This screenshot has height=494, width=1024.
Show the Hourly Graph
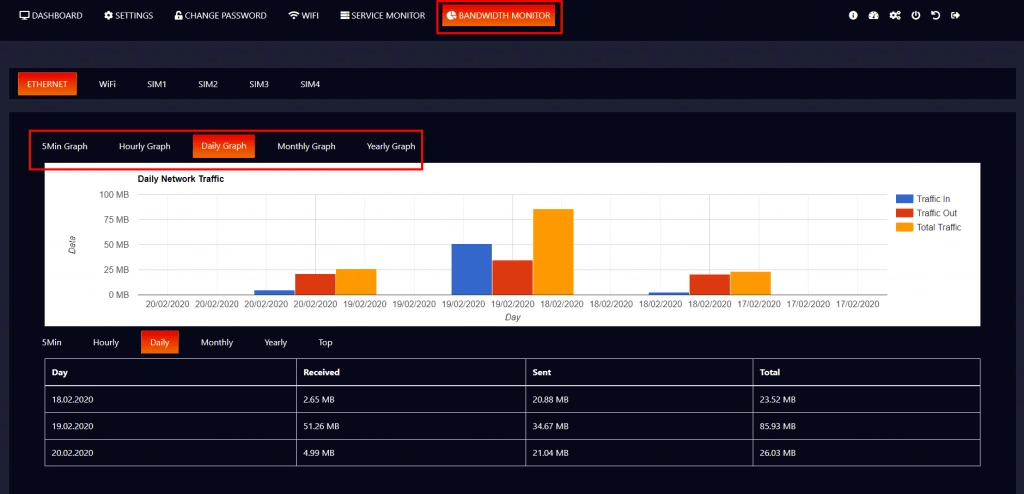point(144,146)
